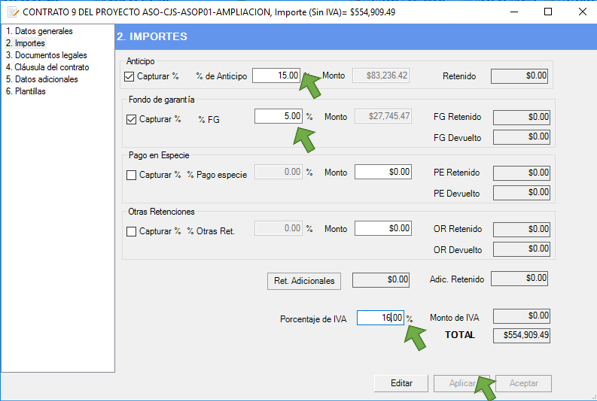Click the % Pago especie field

pyautogui.click(x=278, y=172)
